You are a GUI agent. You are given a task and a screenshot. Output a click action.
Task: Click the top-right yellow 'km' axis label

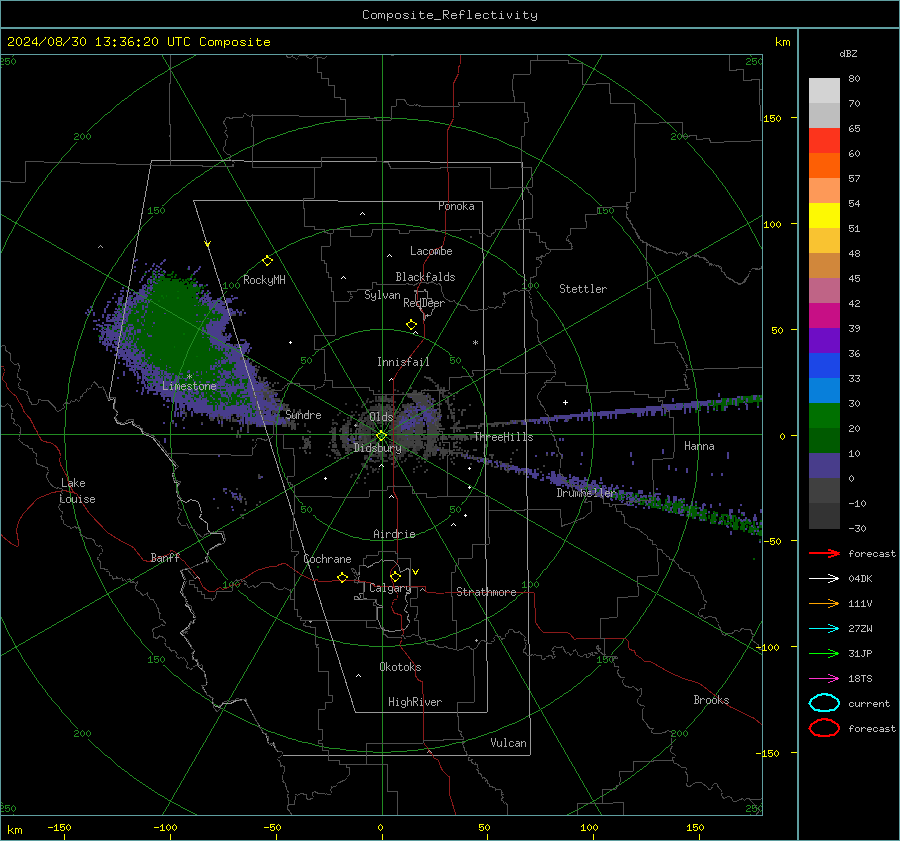coord(782,42)
